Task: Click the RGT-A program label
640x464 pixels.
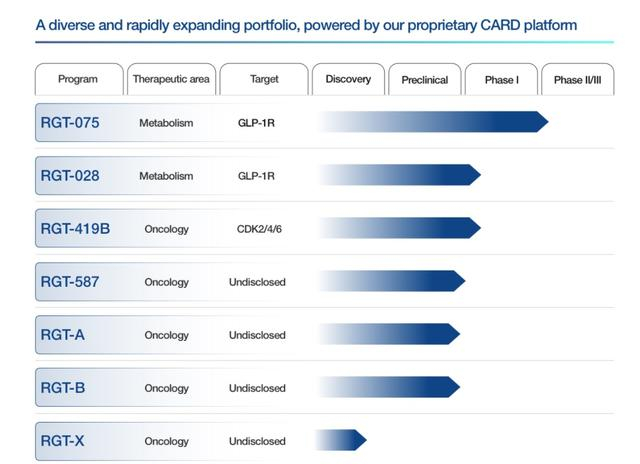Action: (x=63, y=335)
